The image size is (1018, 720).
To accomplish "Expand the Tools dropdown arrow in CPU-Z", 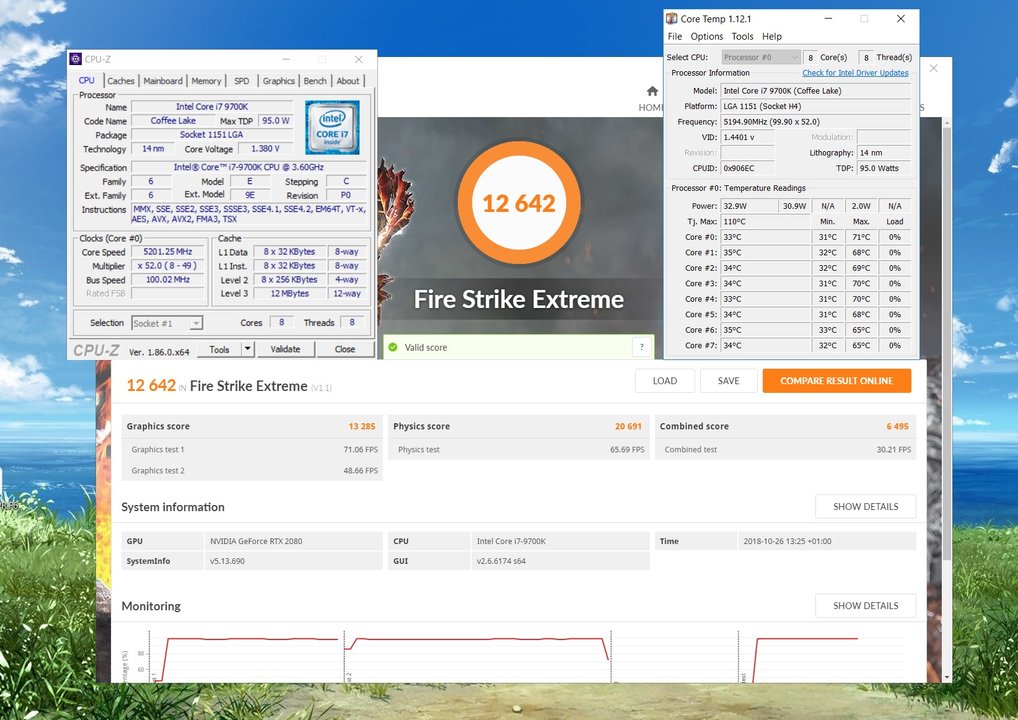I will click(x=247, y=349).
